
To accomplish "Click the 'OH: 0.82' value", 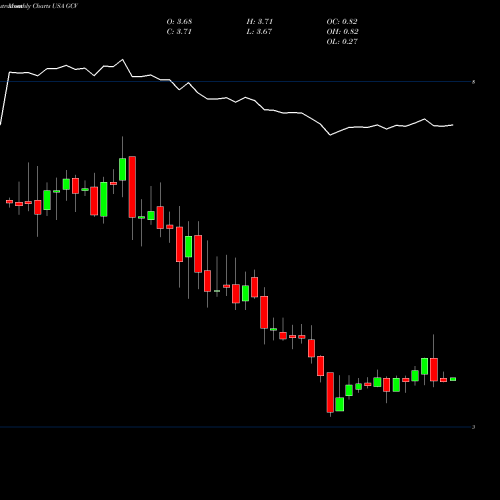I will [x=342, y=32].
